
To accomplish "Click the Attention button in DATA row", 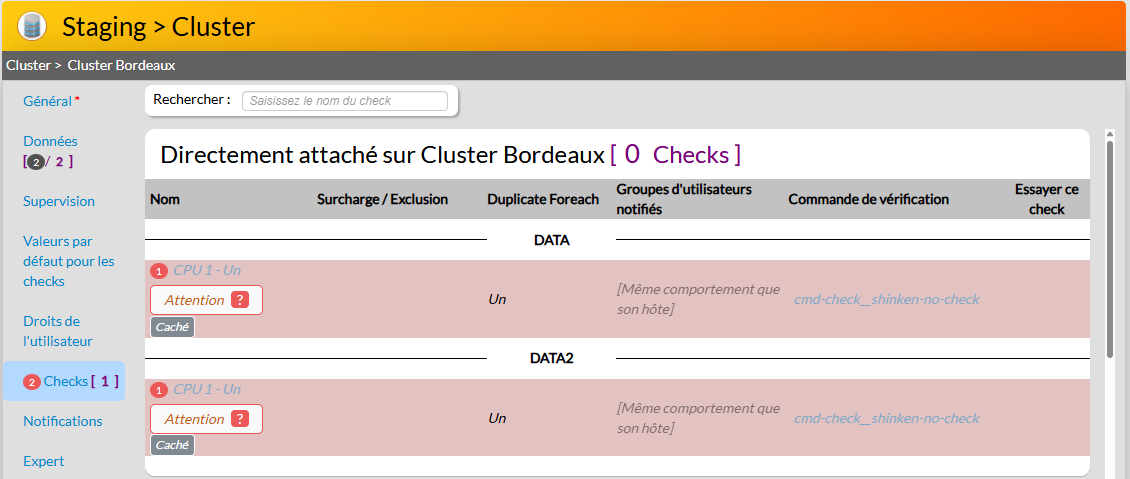I will 194,300.
